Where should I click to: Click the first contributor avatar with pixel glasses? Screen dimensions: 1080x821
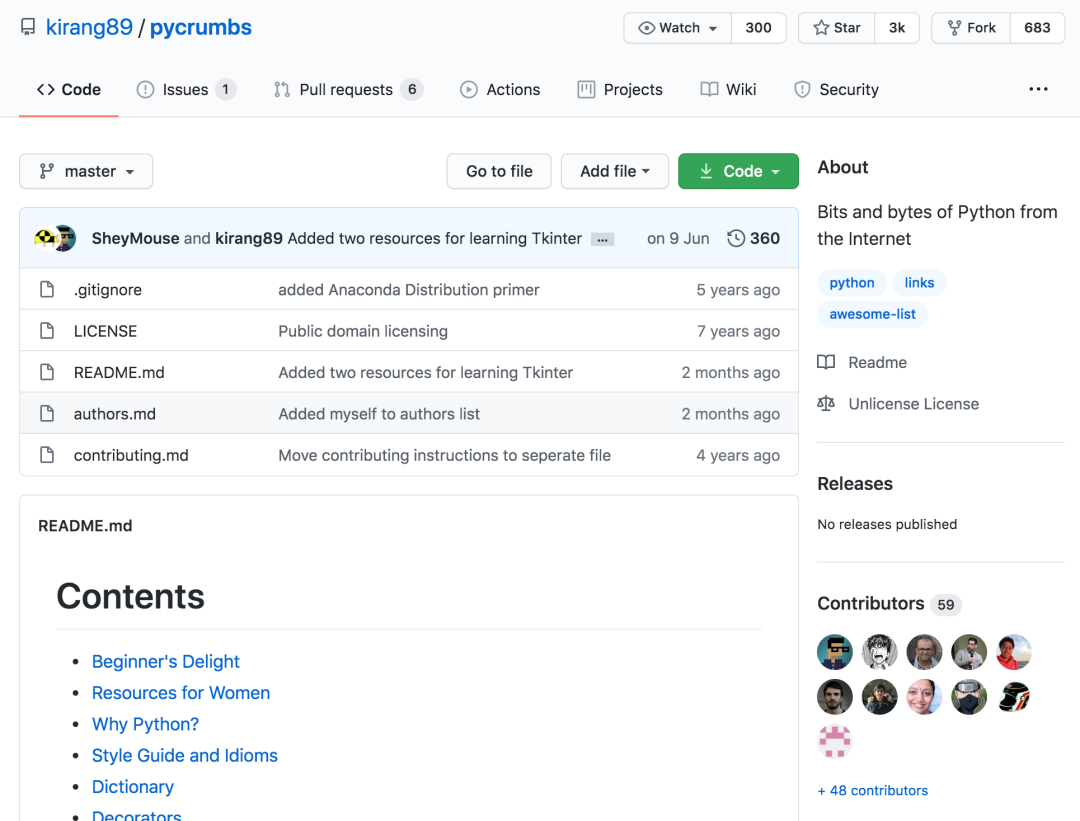tap(835, 652)
